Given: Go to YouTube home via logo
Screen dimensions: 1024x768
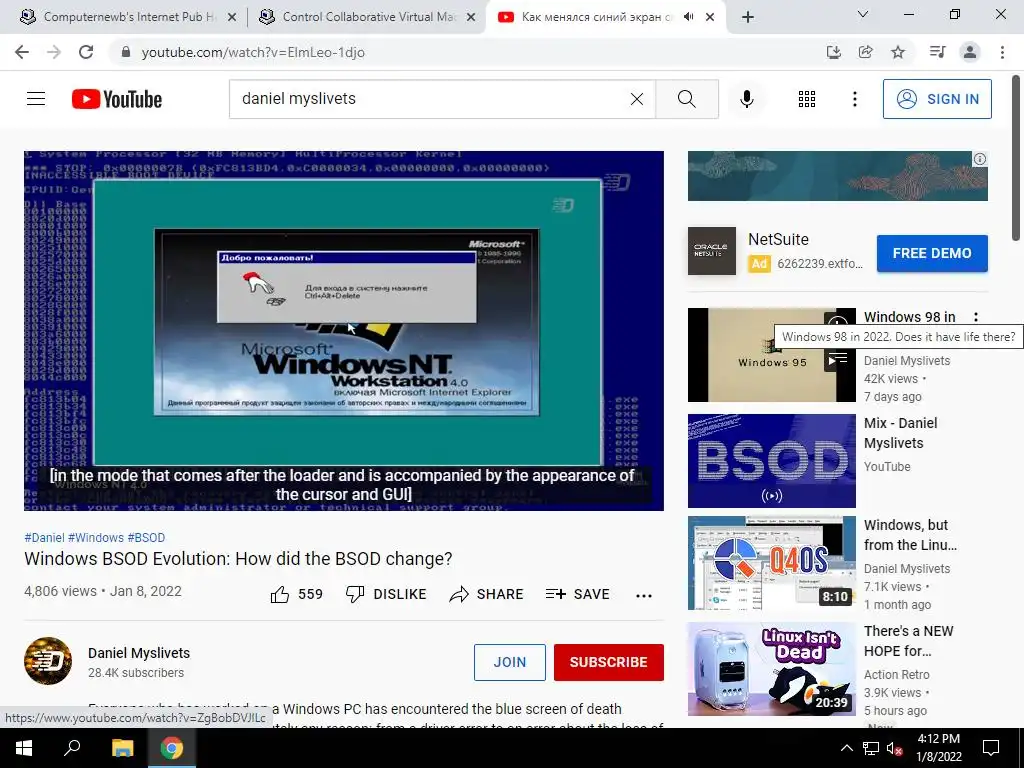Looking at the screenshot, I should point(117,99).
